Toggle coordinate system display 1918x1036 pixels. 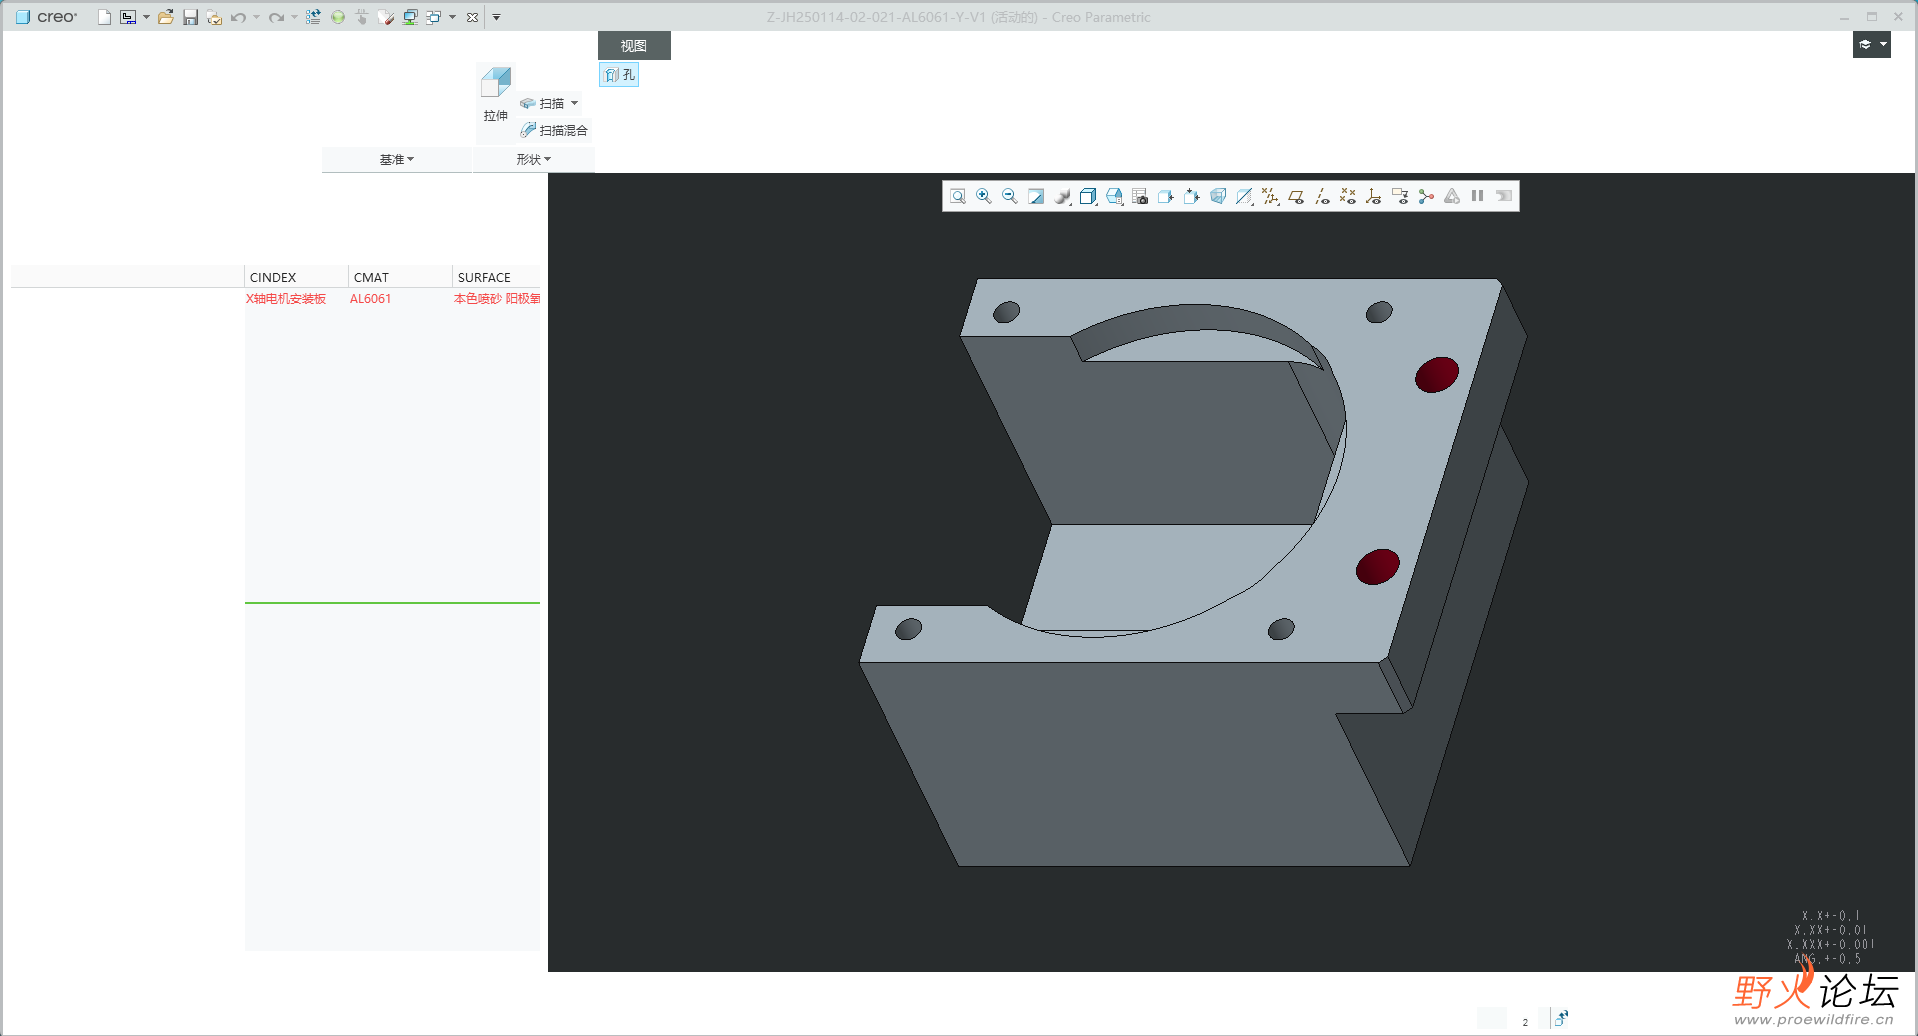point(1374,197)
